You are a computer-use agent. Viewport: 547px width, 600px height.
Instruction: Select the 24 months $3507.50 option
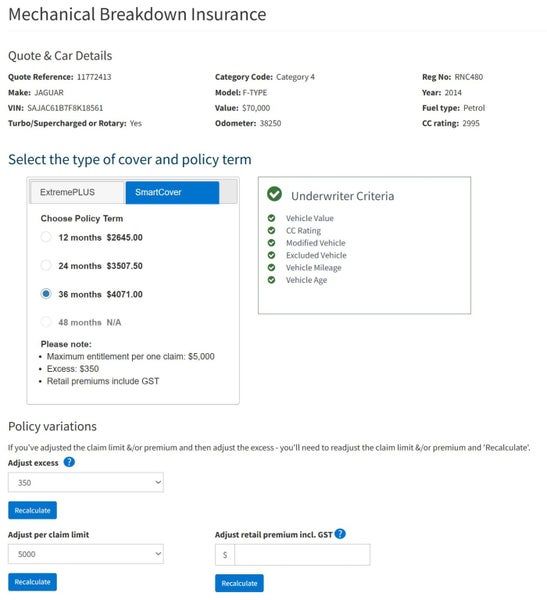46,265
